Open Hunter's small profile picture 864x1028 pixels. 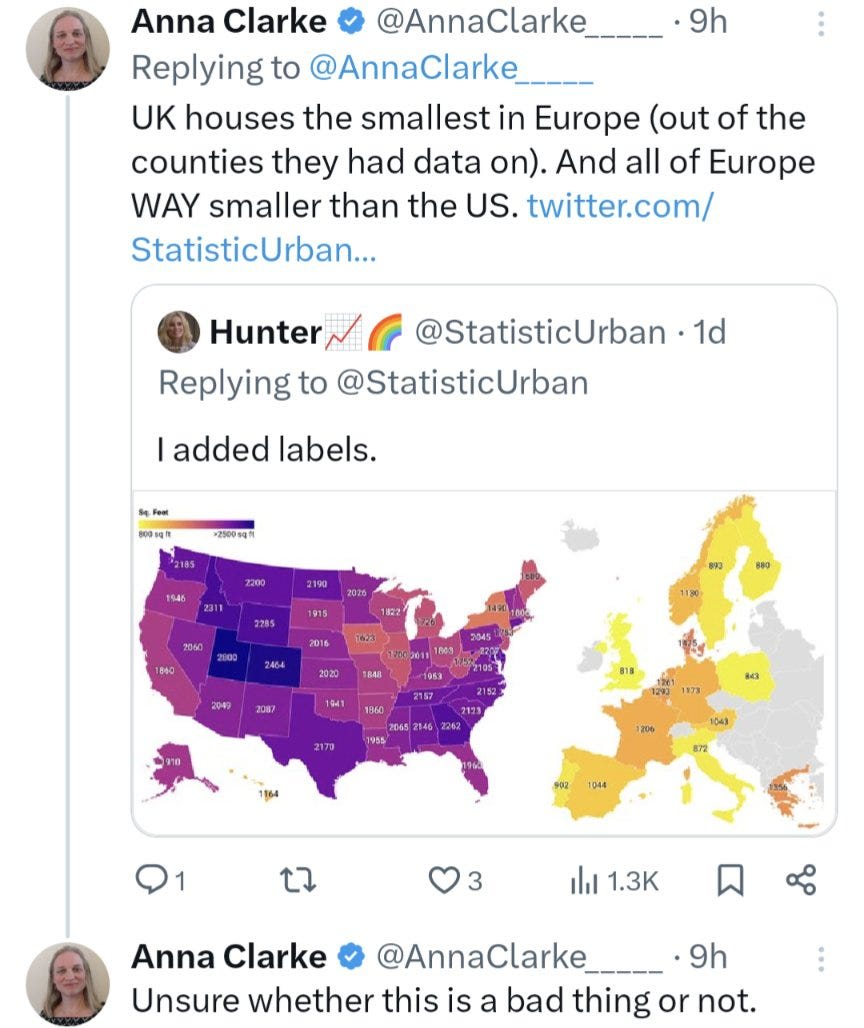tap(178, 333)
